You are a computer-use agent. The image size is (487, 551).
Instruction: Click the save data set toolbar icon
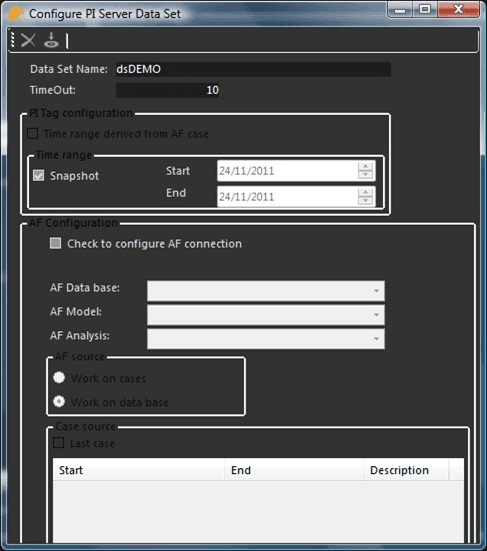click(x=51, y=40)
